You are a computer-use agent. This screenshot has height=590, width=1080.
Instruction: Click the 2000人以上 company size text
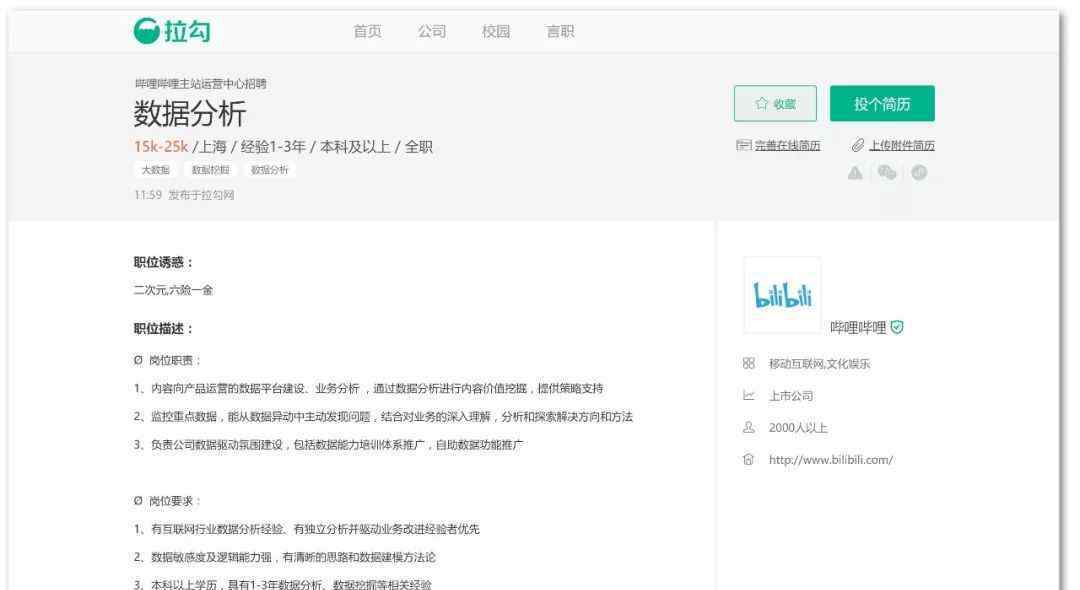tap(798, 428)
